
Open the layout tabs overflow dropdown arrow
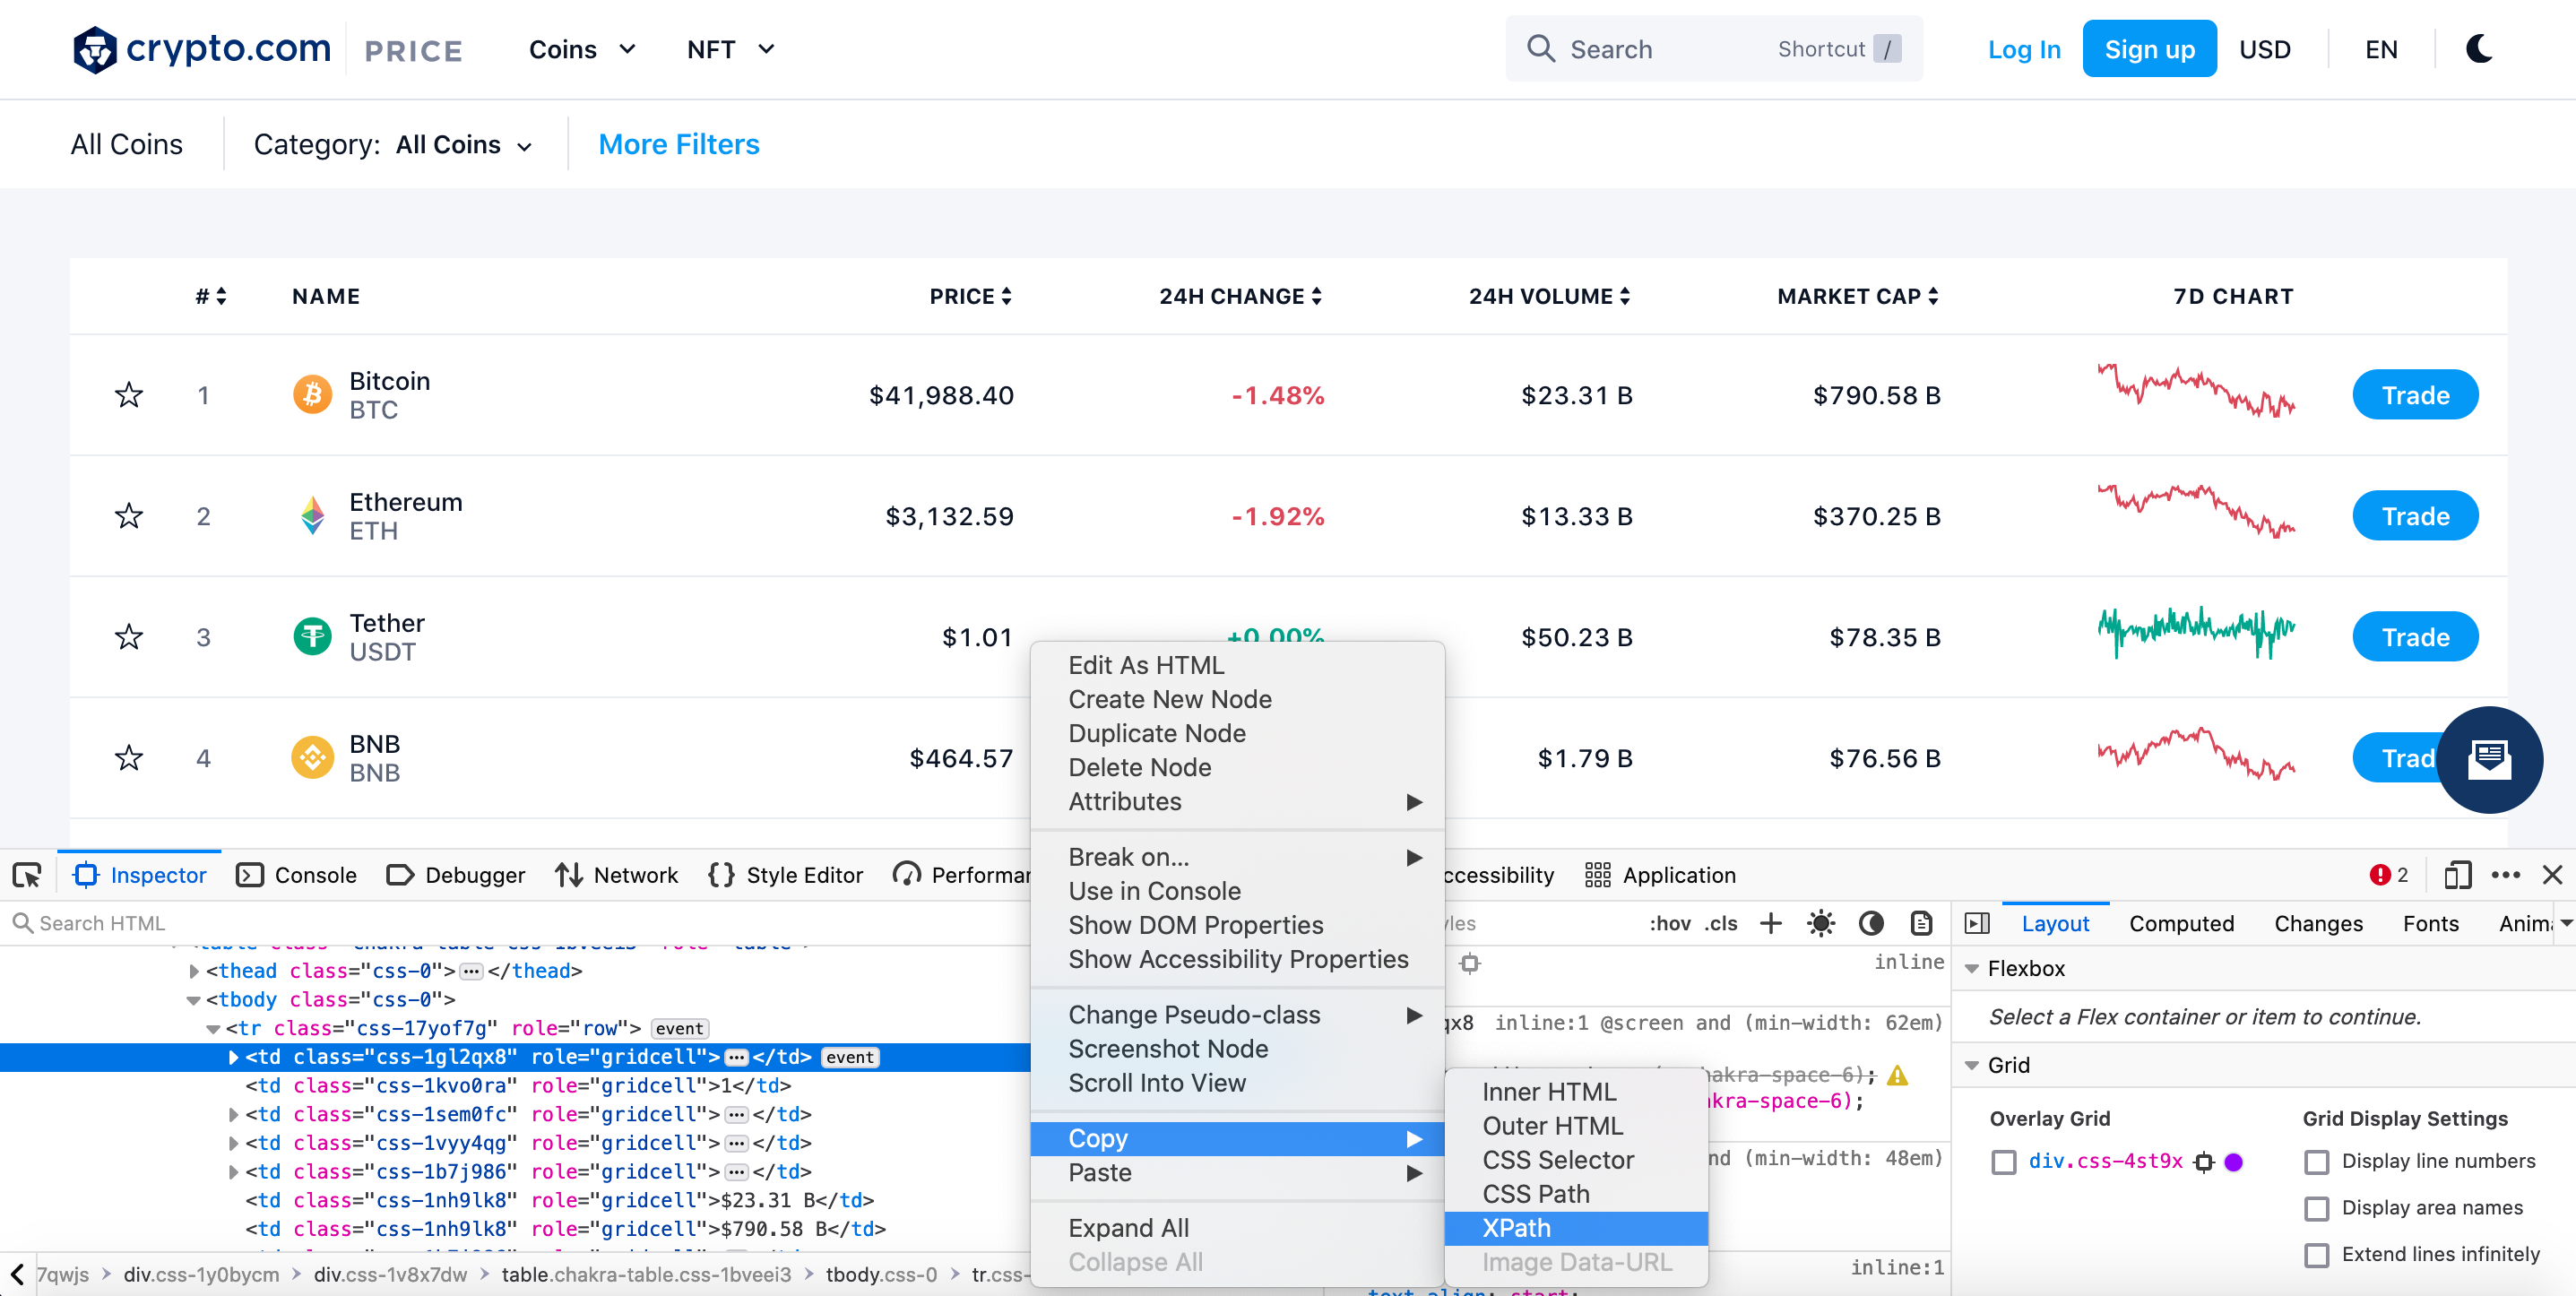point(2566,923)
